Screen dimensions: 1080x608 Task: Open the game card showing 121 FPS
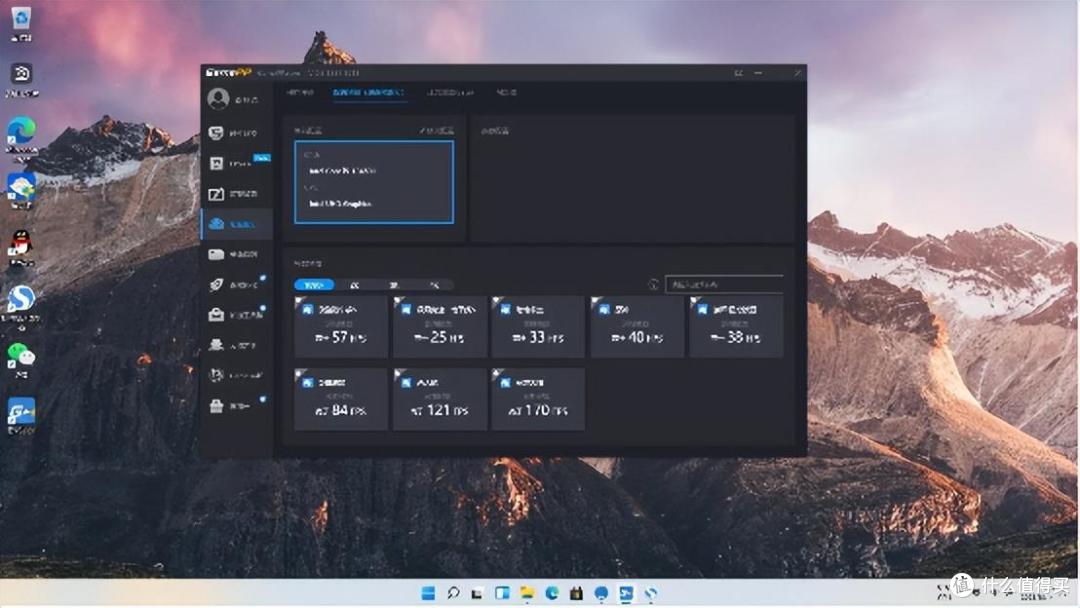click(x=439, y=399)
